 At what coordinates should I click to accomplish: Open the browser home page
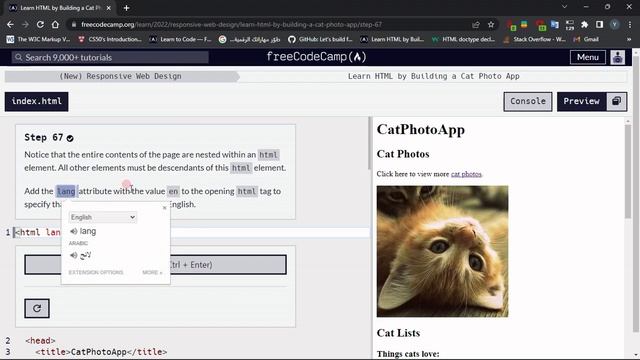(x=55, y=24)
